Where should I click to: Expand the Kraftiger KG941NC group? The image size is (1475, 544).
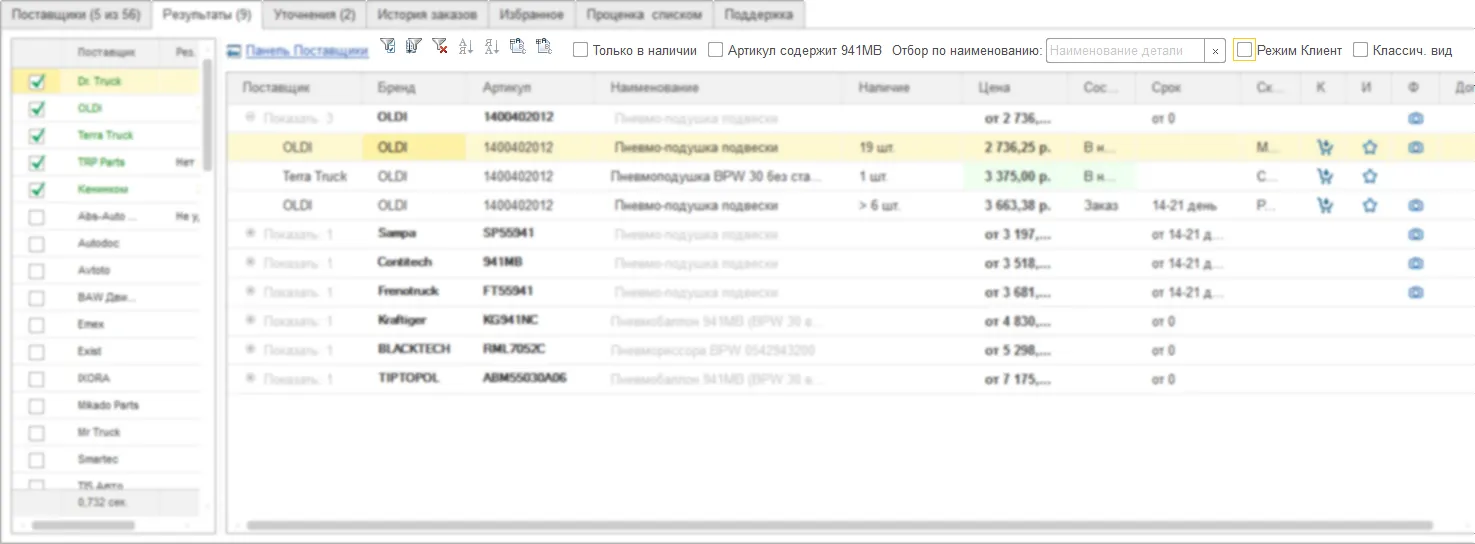tap(250, 321)
